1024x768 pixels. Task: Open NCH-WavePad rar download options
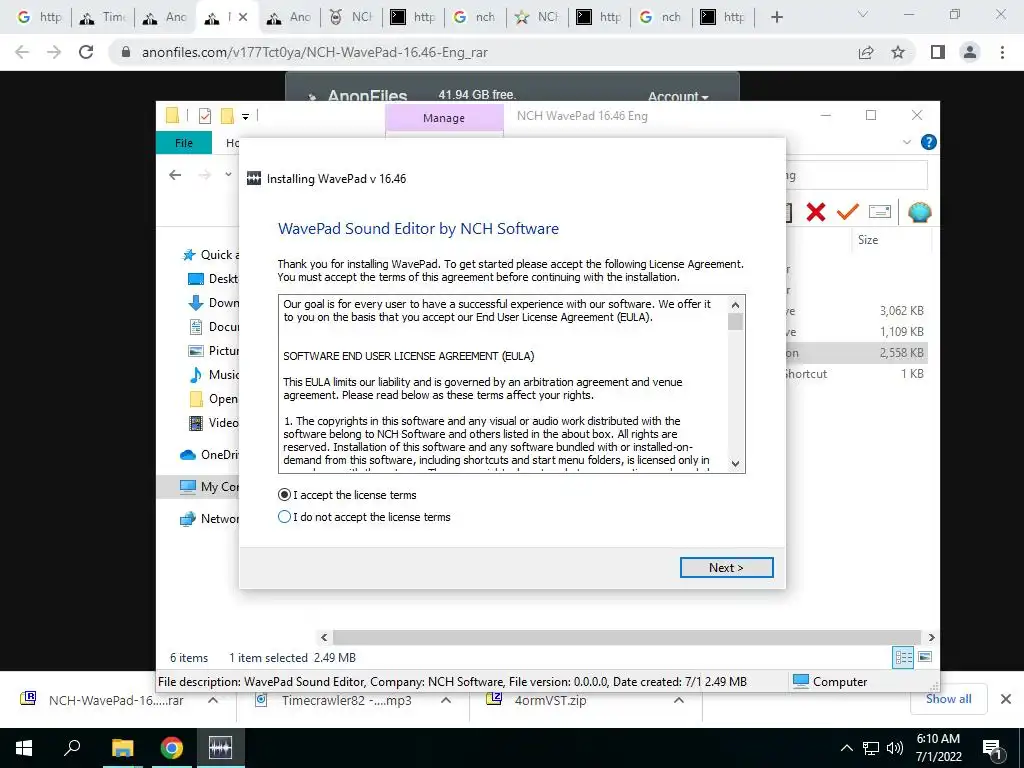click(213, 700)
